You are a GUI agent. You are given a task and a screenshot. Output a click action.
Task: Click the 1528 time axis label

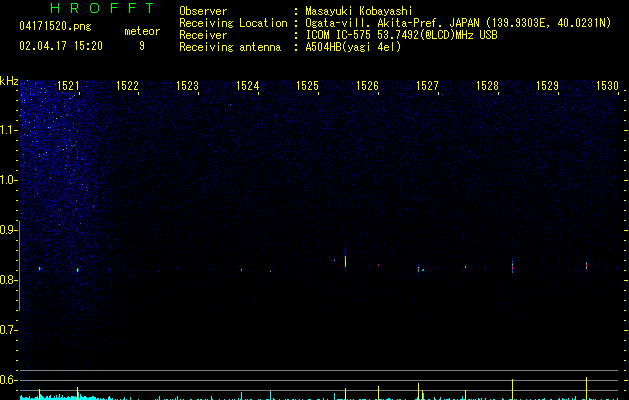(487, 85)
